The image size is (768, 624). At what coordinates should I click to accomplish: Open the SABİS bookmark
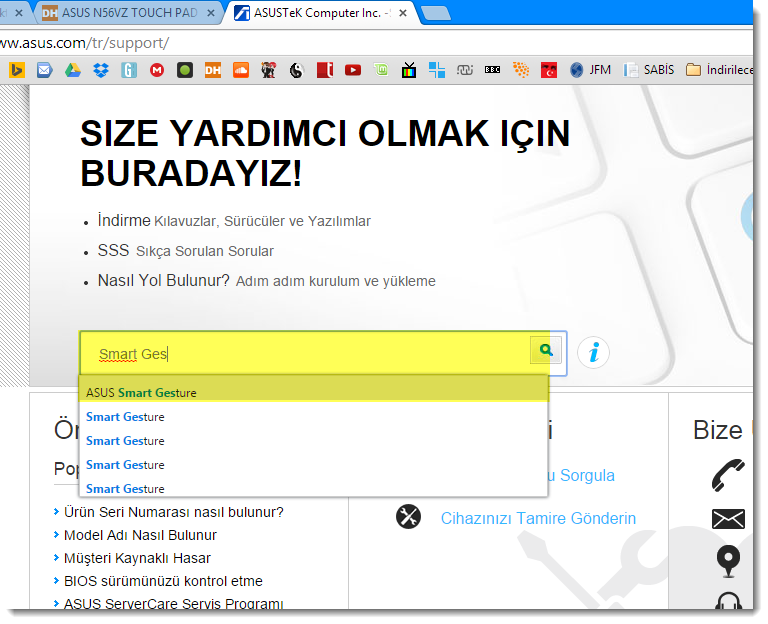pyautogui.click(x=649, y=70)
